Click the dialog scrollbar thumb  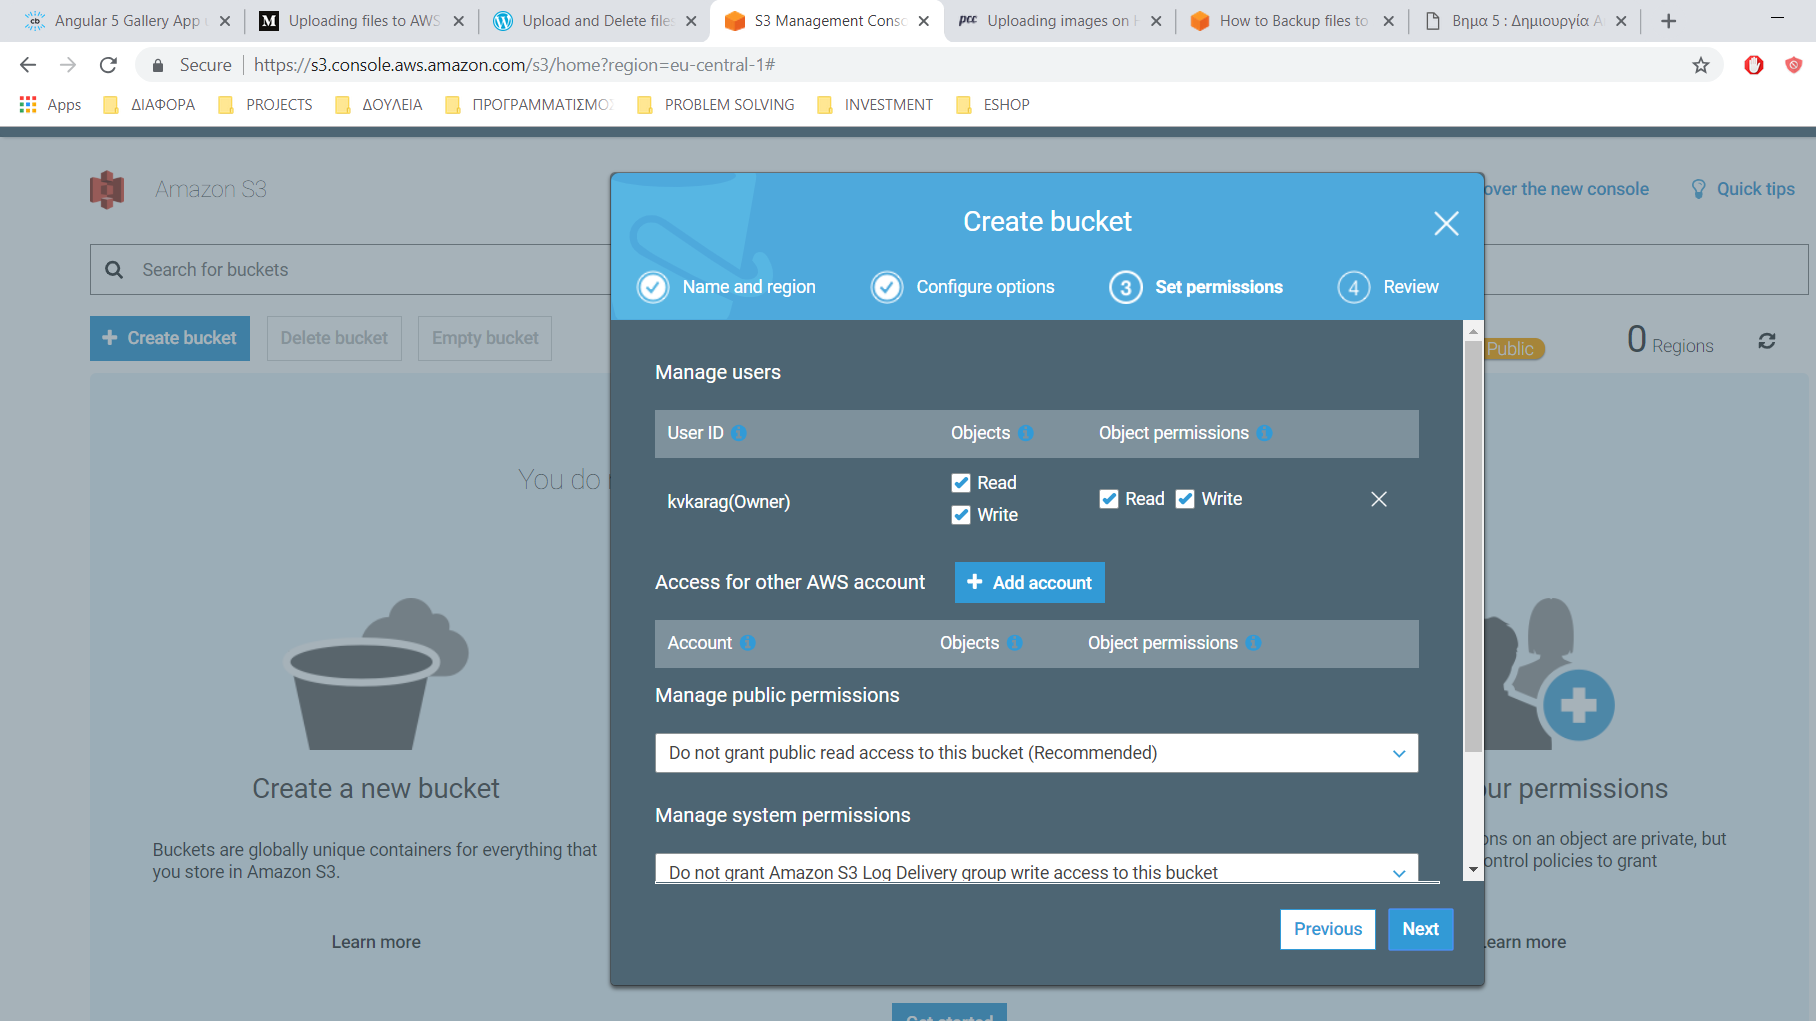coord(1472,547)
